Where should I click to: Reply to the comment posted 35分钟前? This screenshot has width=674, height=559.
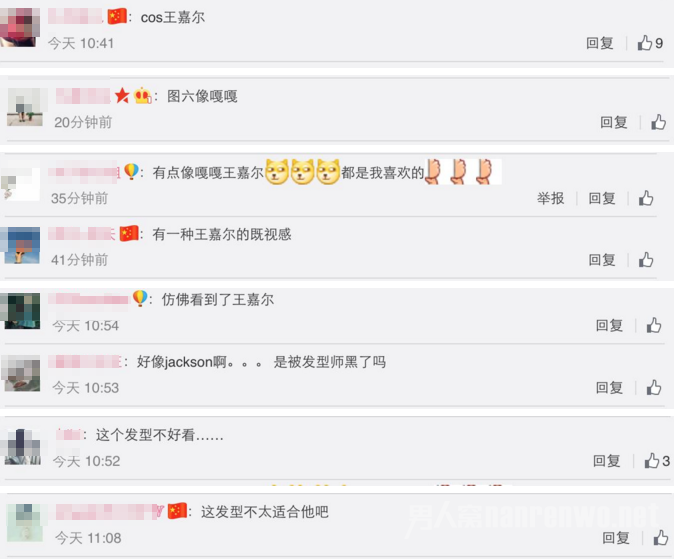pyautogui.click(x=602, y=198)
